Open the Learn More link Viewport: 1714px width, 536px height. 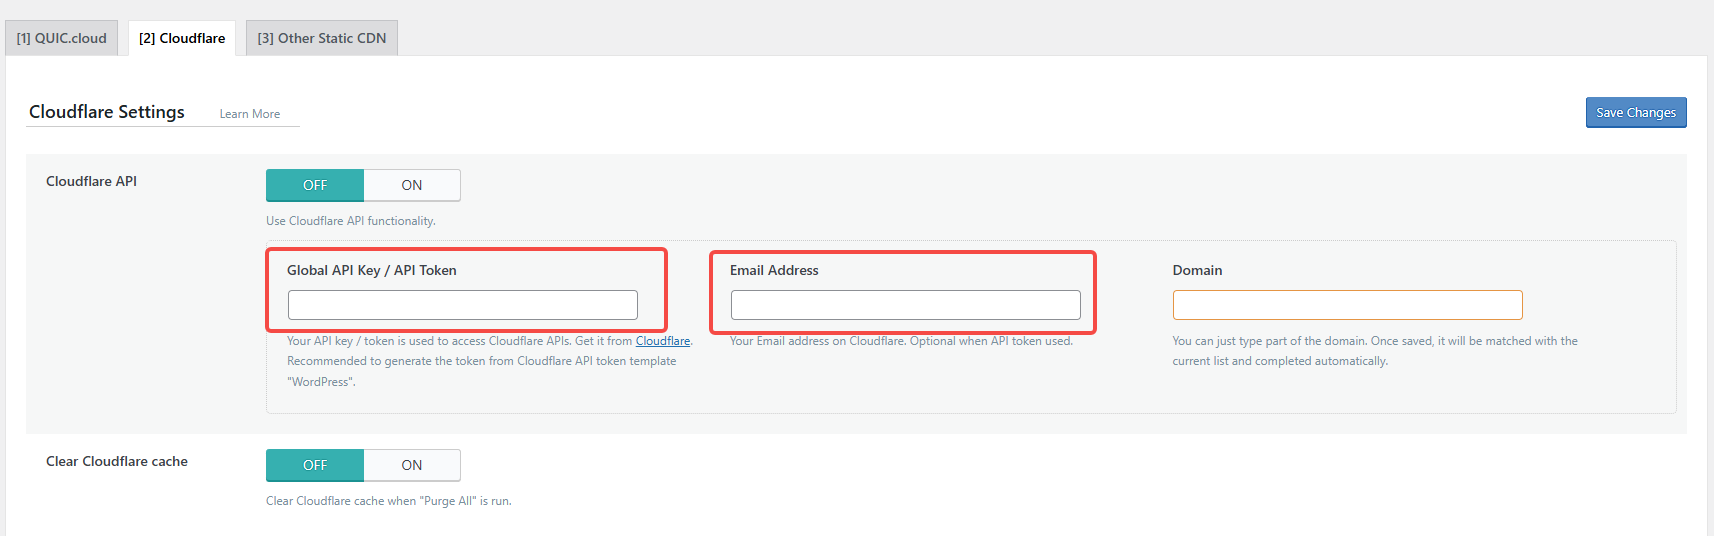click(x=250, y=114)
